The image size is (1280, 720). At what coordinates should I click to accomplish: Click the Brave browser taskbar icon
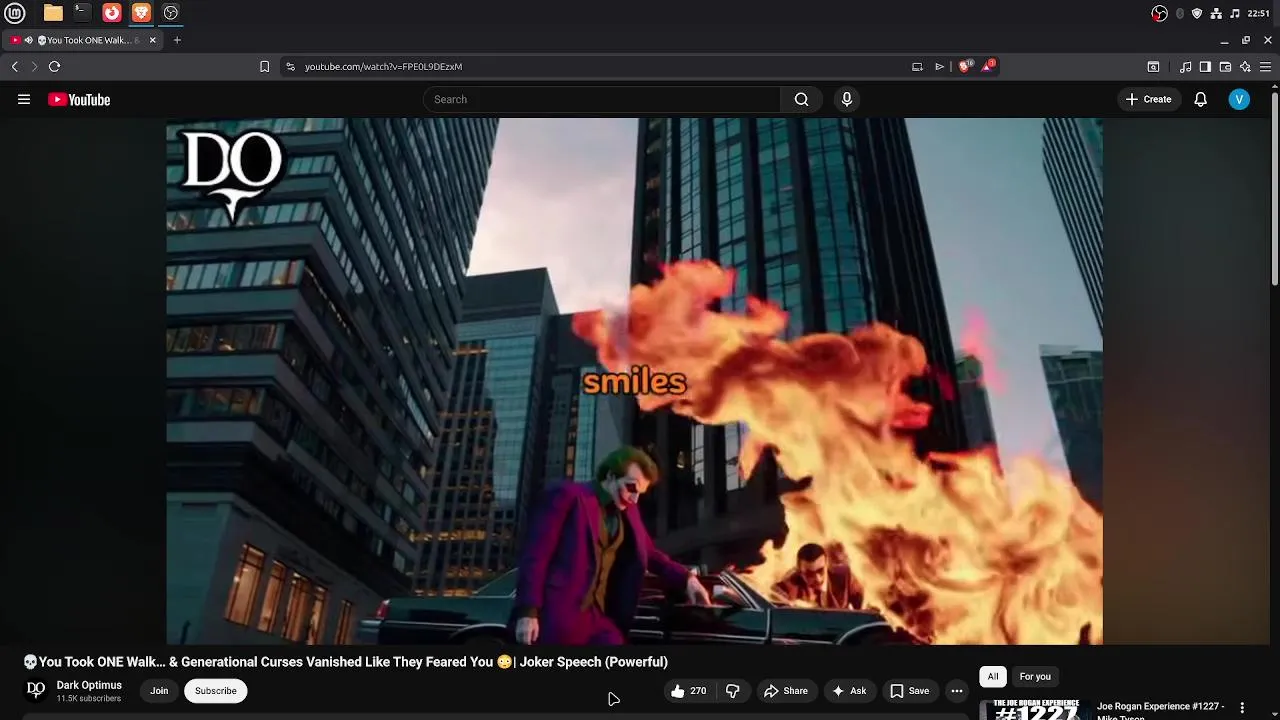(141, 13)
